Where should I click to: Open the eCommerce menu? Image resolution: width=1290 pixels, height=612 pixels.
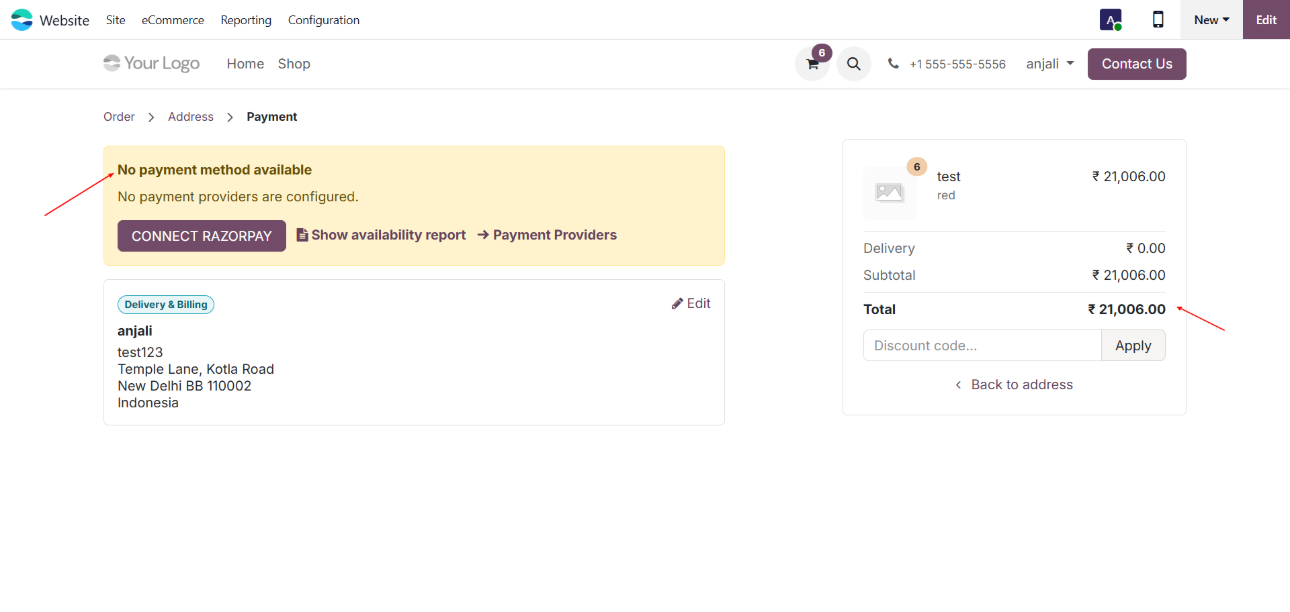172,20
